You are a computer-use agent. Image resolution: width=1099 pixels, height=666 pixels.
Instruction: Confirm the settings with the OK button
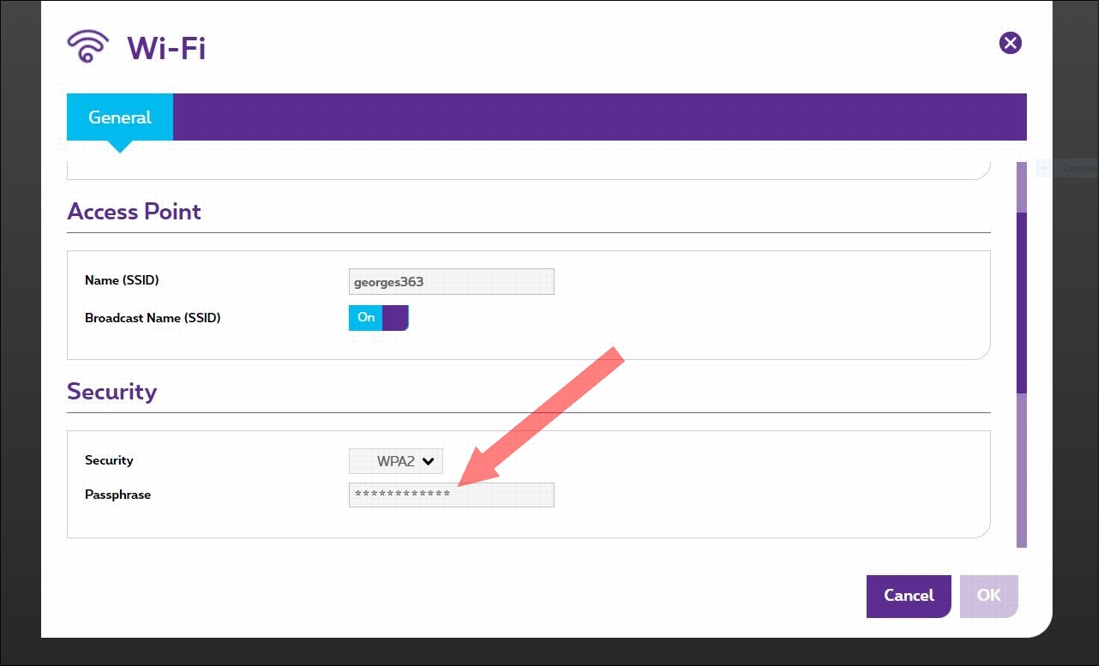988,596
